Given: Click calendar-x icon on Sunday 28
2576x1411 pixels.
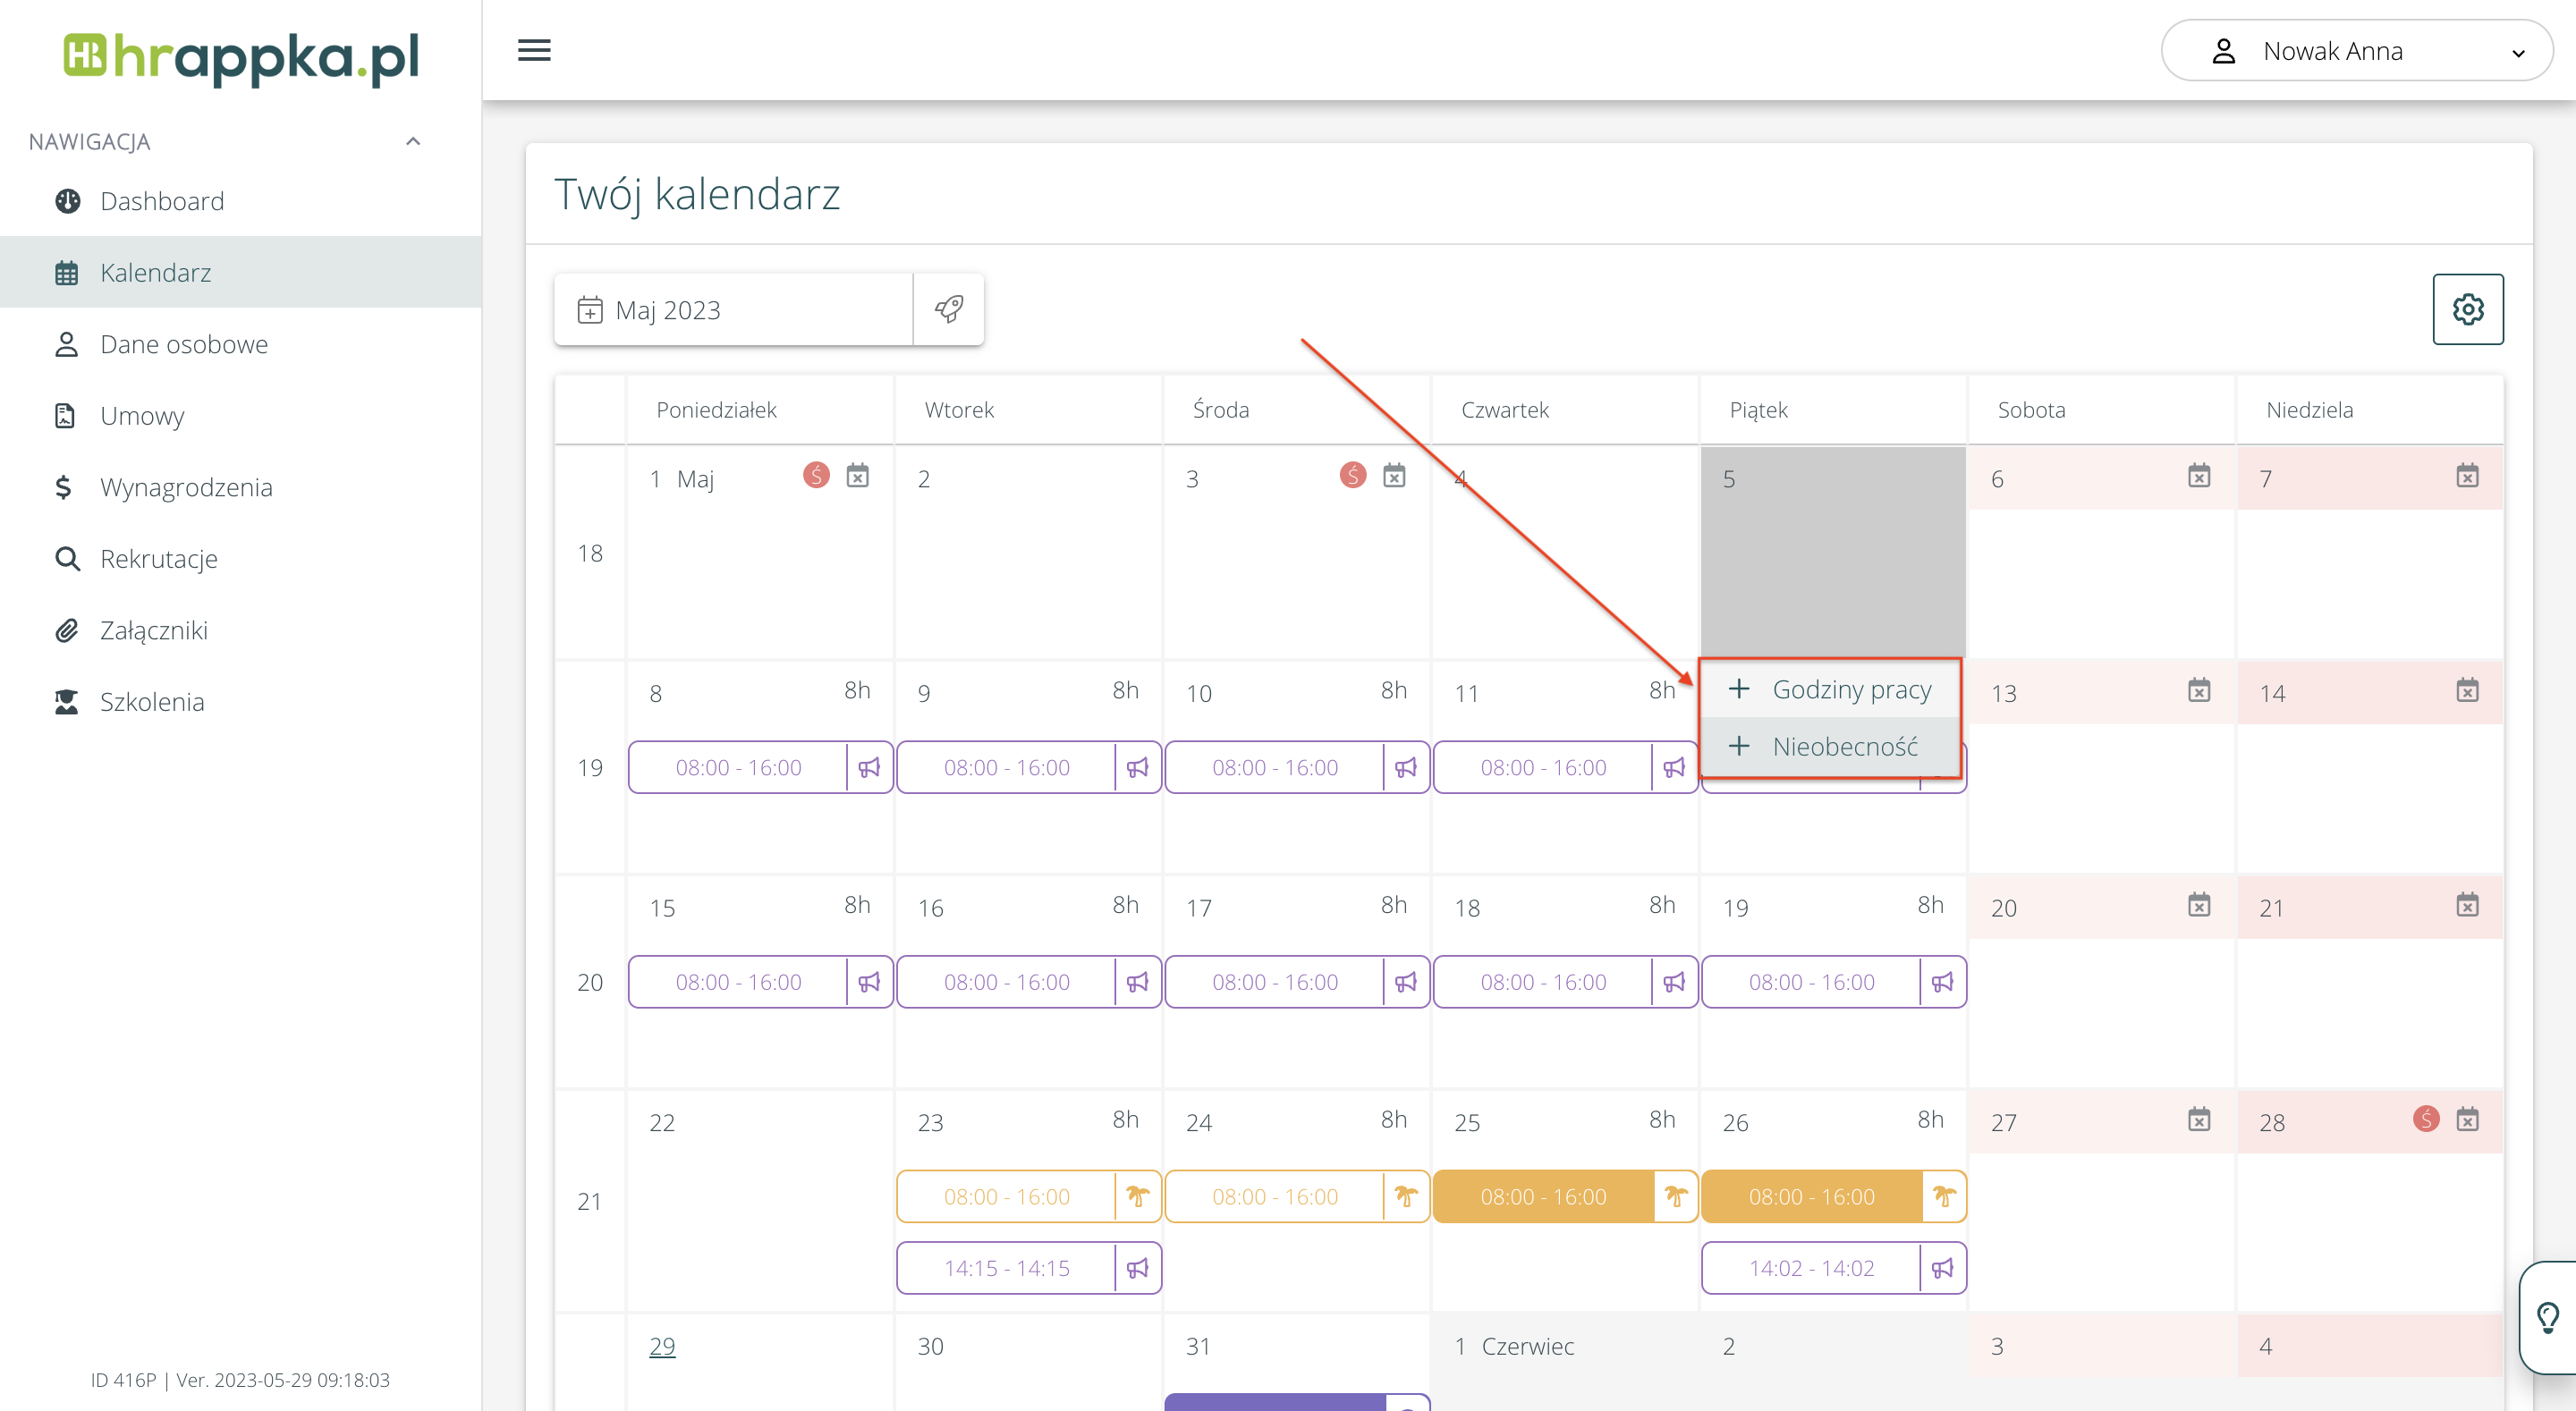Looking at the screenshot, I should point(2467,1119).
